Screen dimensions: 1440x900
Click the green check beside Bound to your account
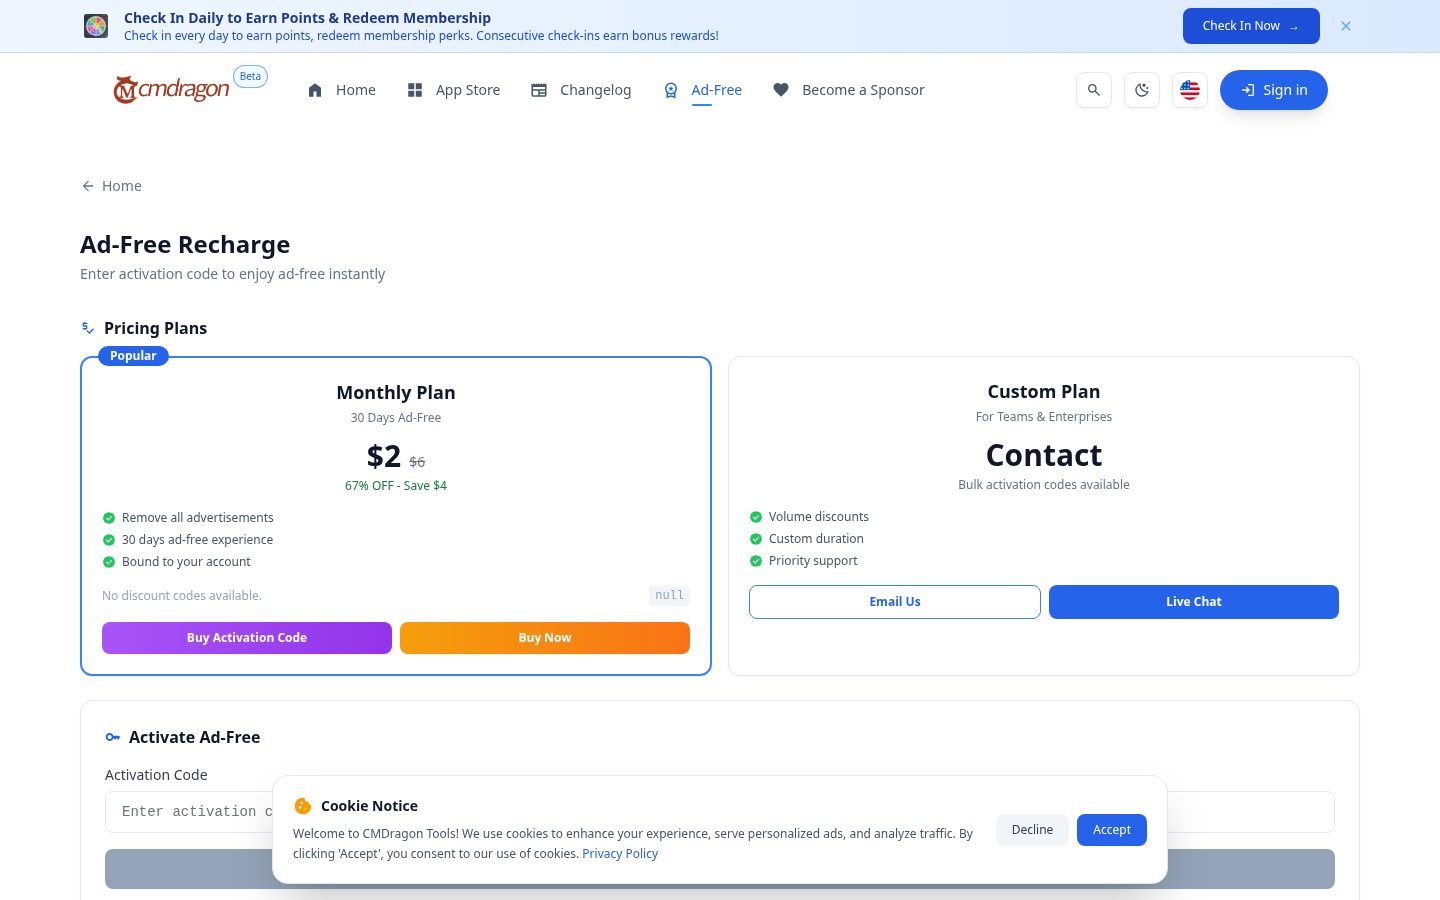109,562
